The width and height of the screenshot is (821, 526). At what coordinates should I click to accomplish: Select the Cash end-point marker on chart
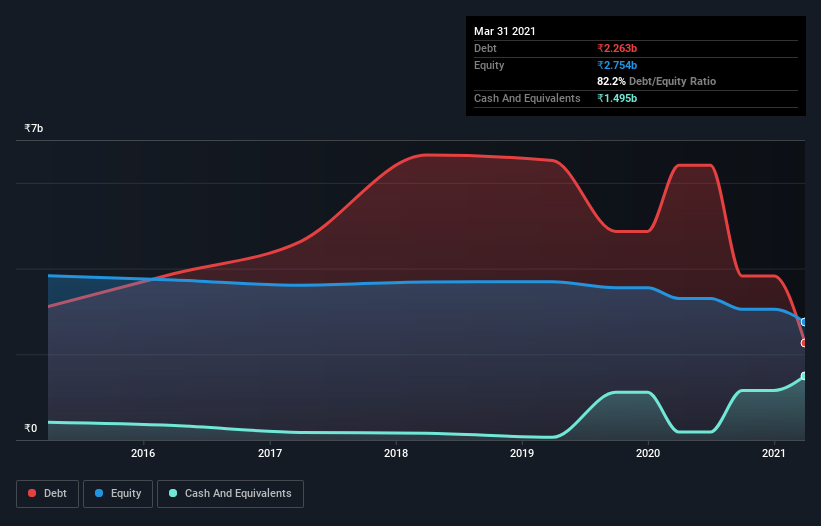tap(804, 376)
